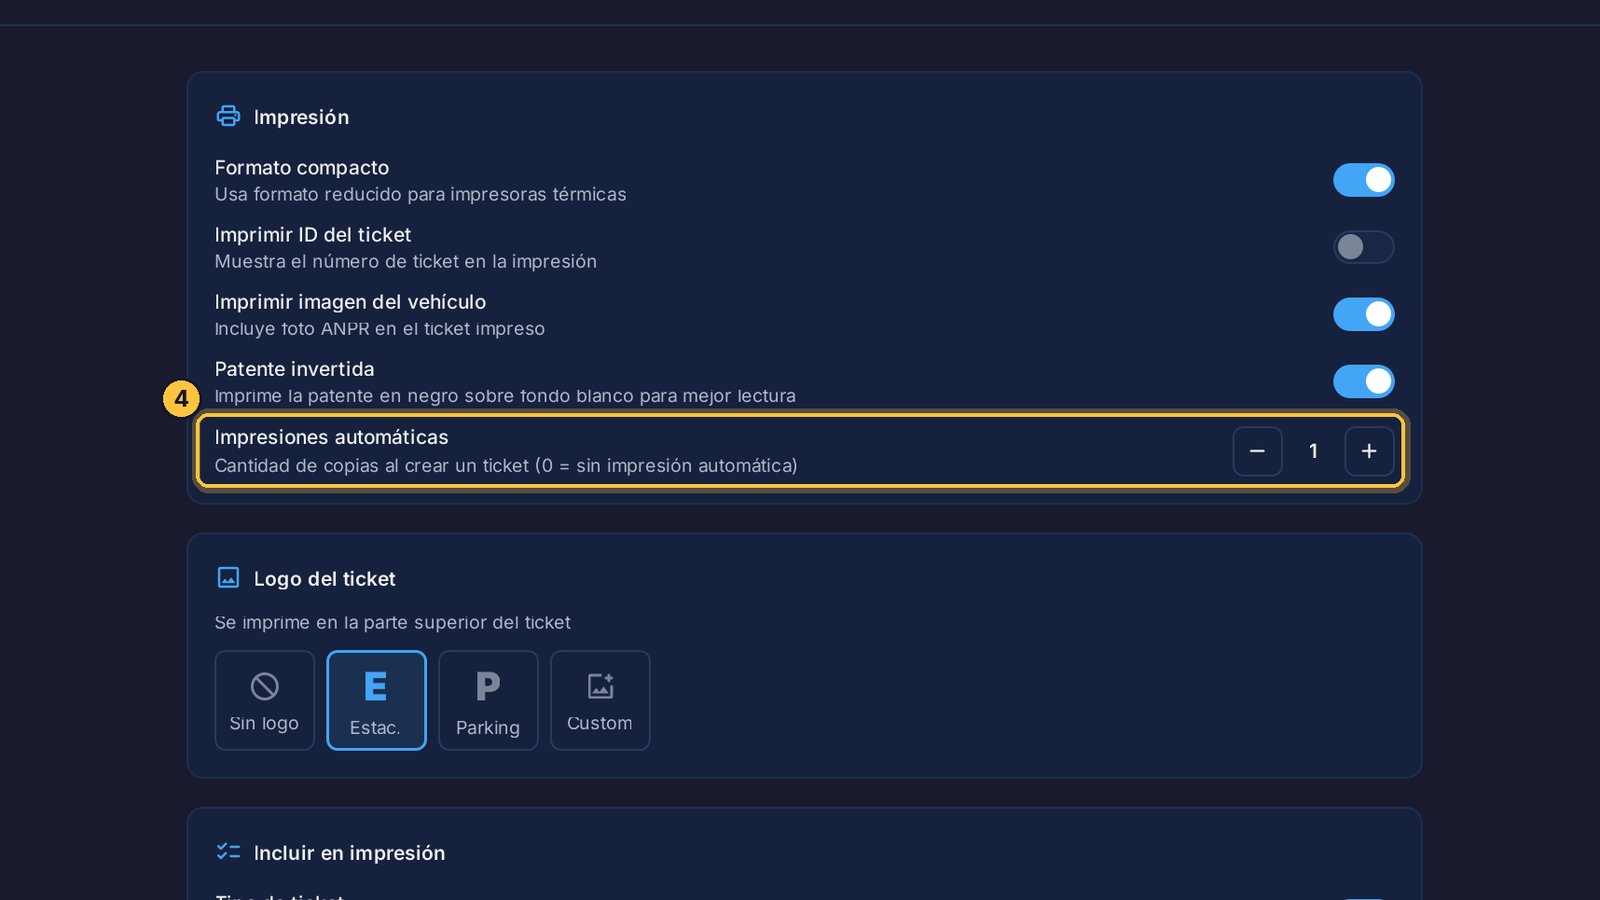Click text 'Usa formato reducido para impresoras térmicas'
Image resolution: width=1600 pixels, height=900 pixels.
click(x=420, y=194)
